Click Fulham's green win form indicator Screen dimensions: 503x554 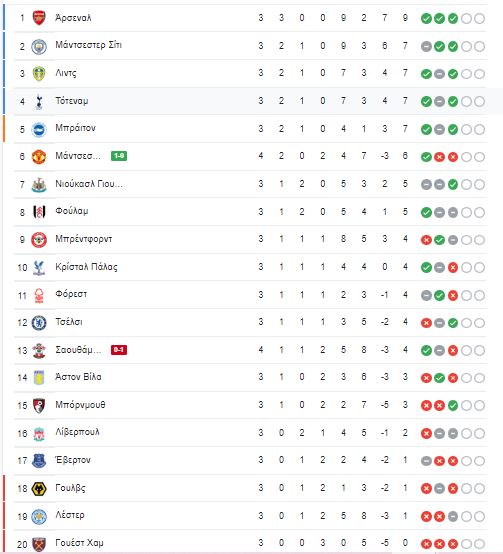pyautogui.click(x=426, y=212)
